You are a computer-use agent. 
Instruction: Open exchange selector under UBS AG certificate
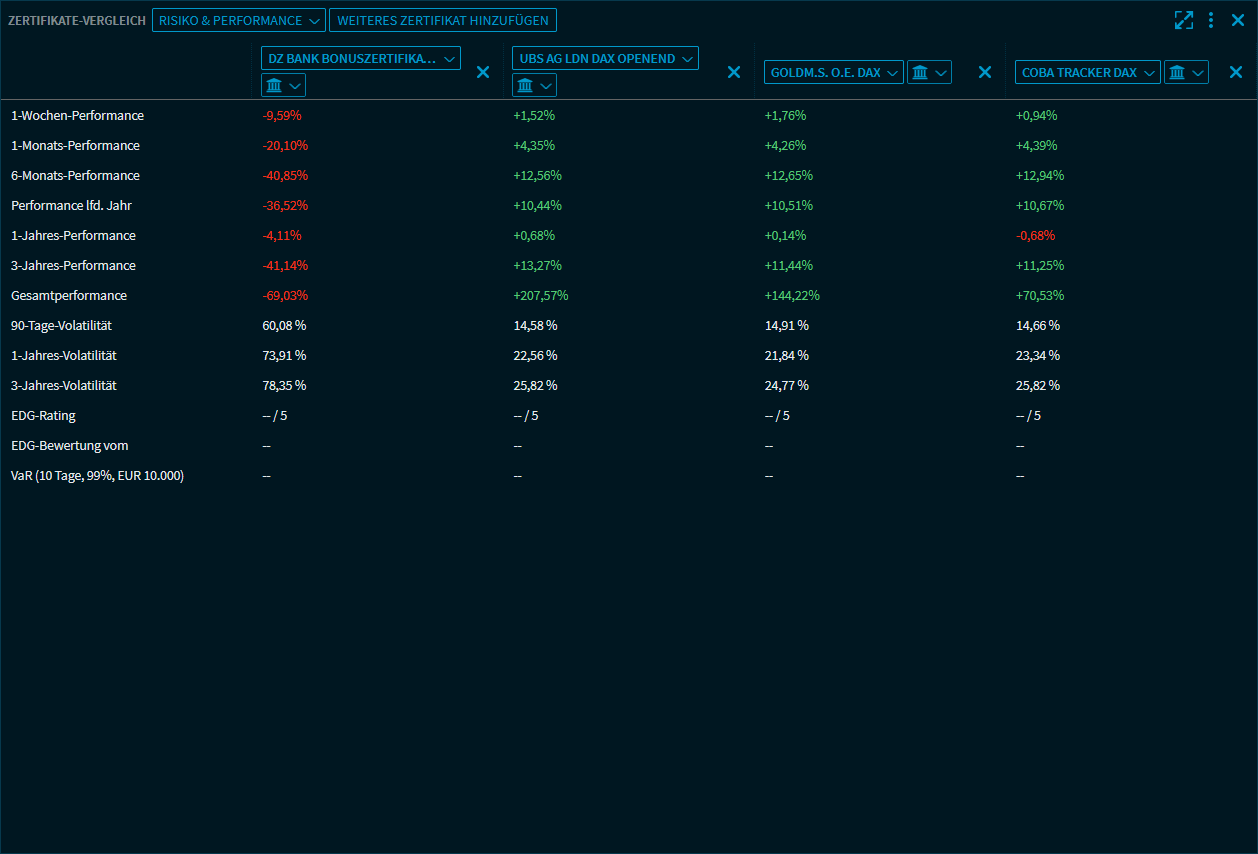534,85
